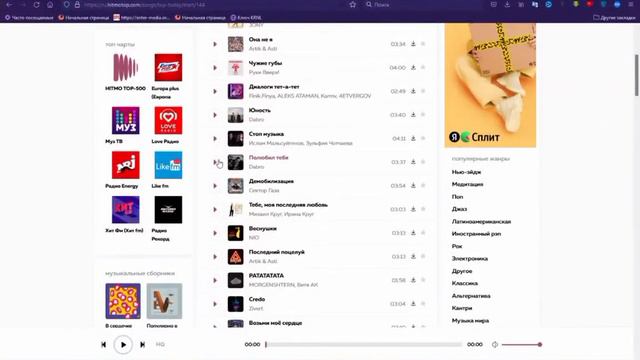
Task: Skip to the next track
Action: point(142,345)
